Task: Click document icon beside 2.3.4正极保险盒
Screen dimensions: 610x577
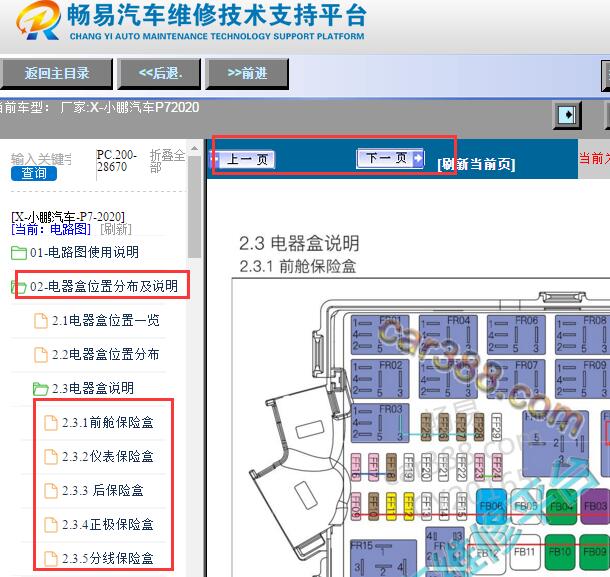Action: (51, 525)
